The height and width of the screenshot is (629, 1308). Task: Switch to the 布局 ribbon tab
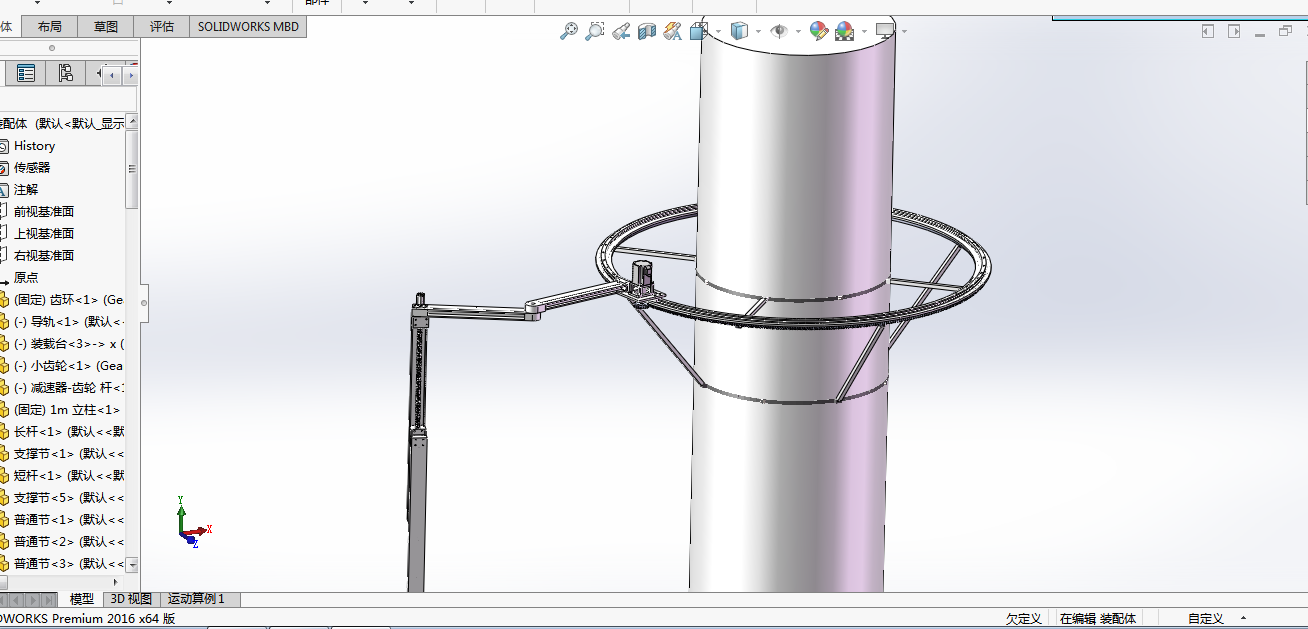49,27
